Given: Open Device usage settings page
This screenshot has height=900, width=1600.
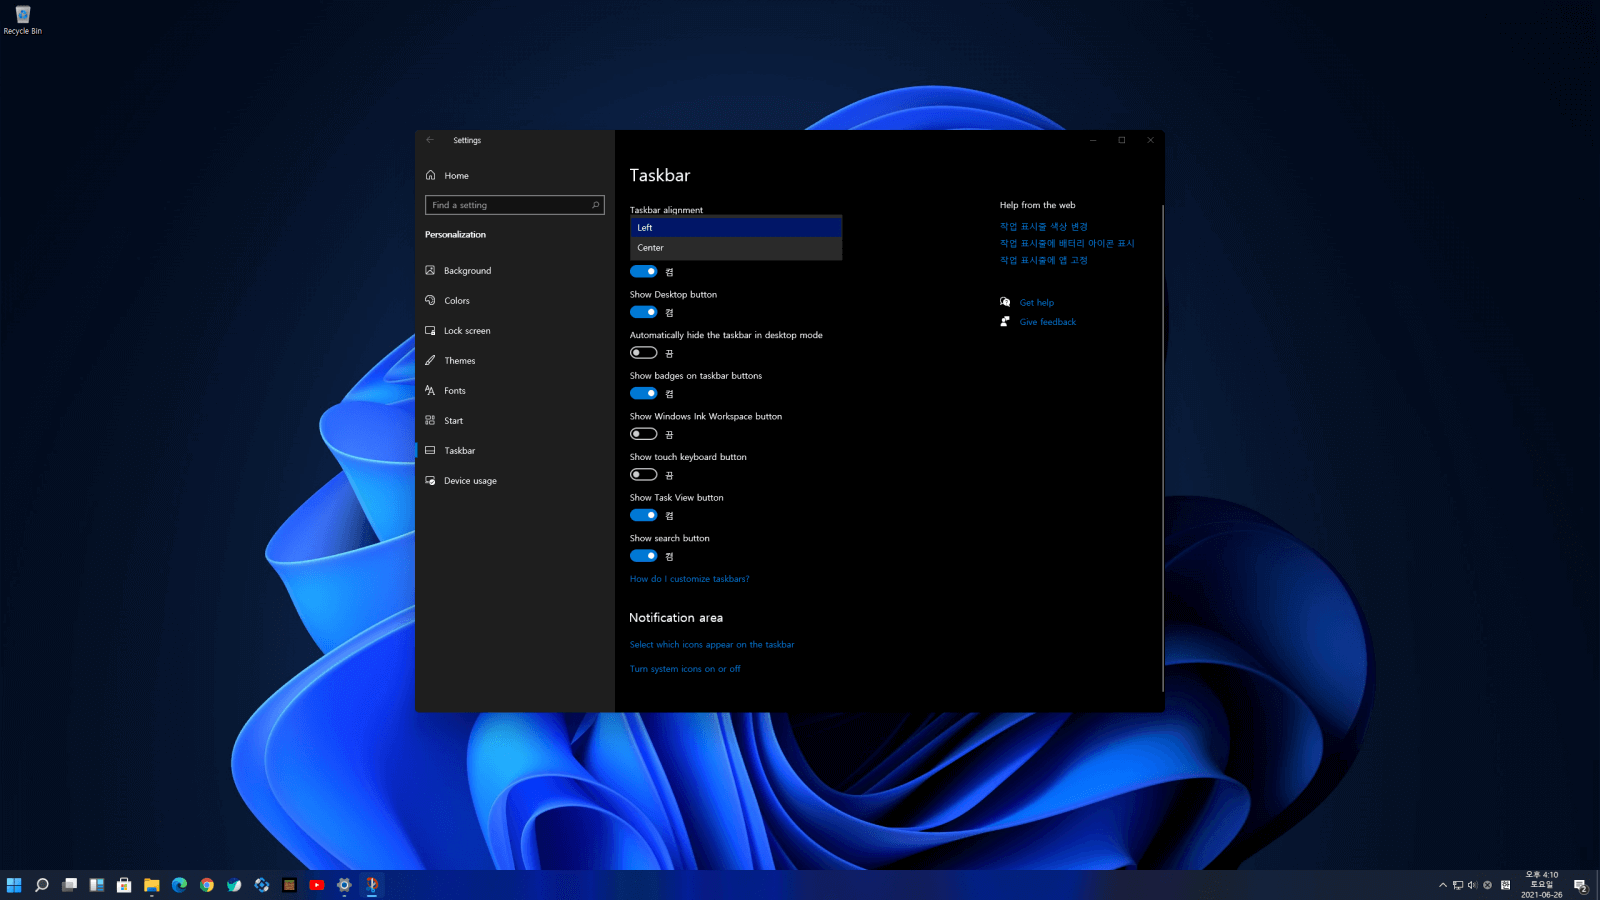Looking at the screenshot, I should 515,481.
